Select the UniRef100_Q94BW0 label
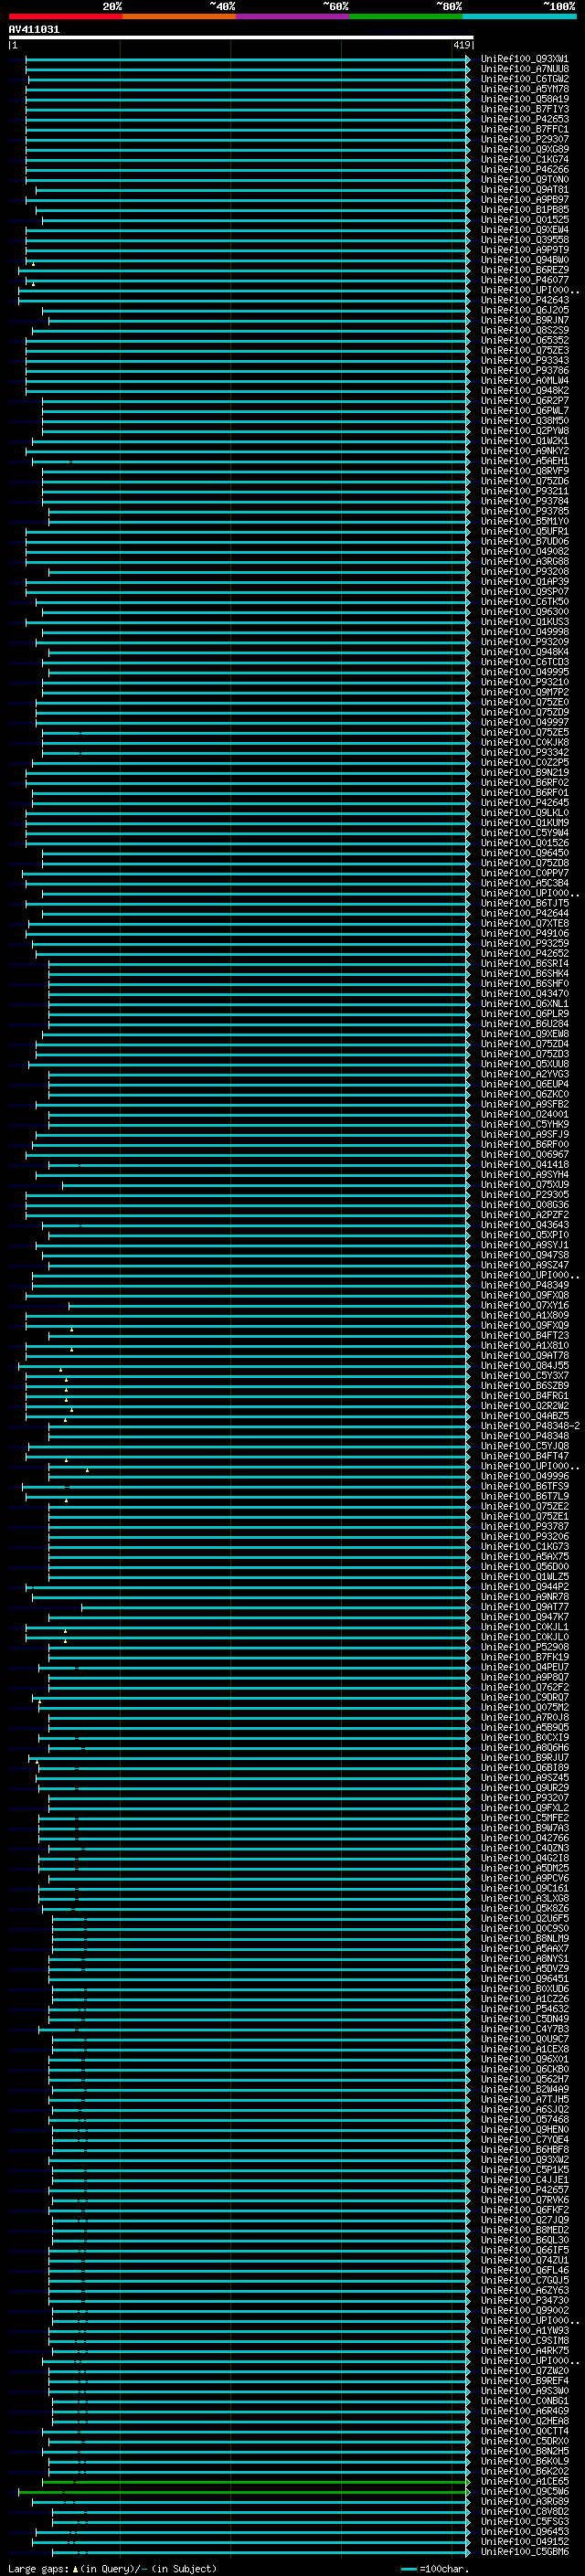Viewport: 585px width, 2576px height. (x=525, y=260)
